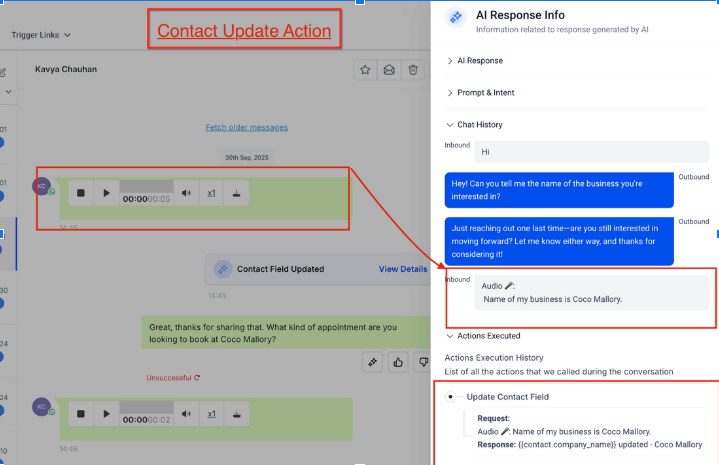This screenshot has width=719, height=465.
Task: Open AI response info sparkle button under message
Action: point(372,362)
